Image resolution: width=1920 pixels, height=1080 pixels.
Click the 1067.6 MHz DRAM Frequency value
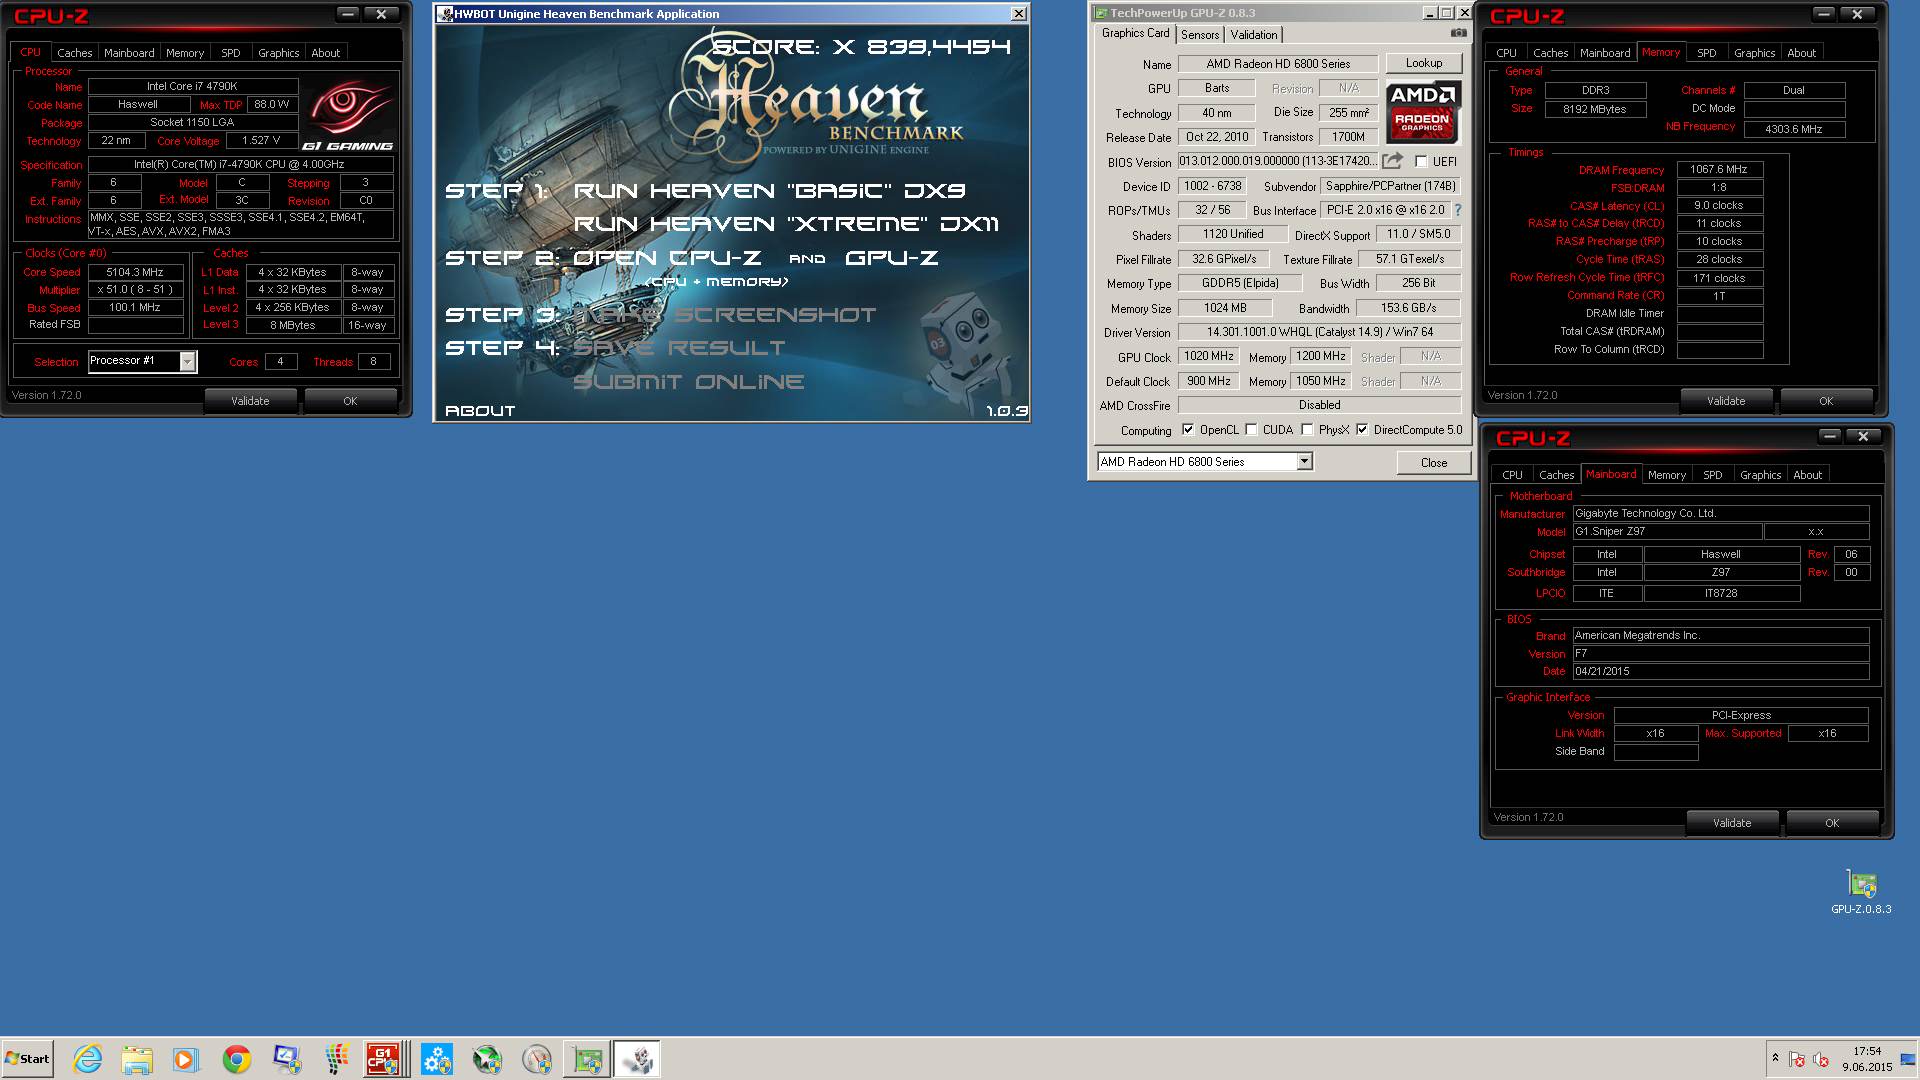coord(1719,170)
